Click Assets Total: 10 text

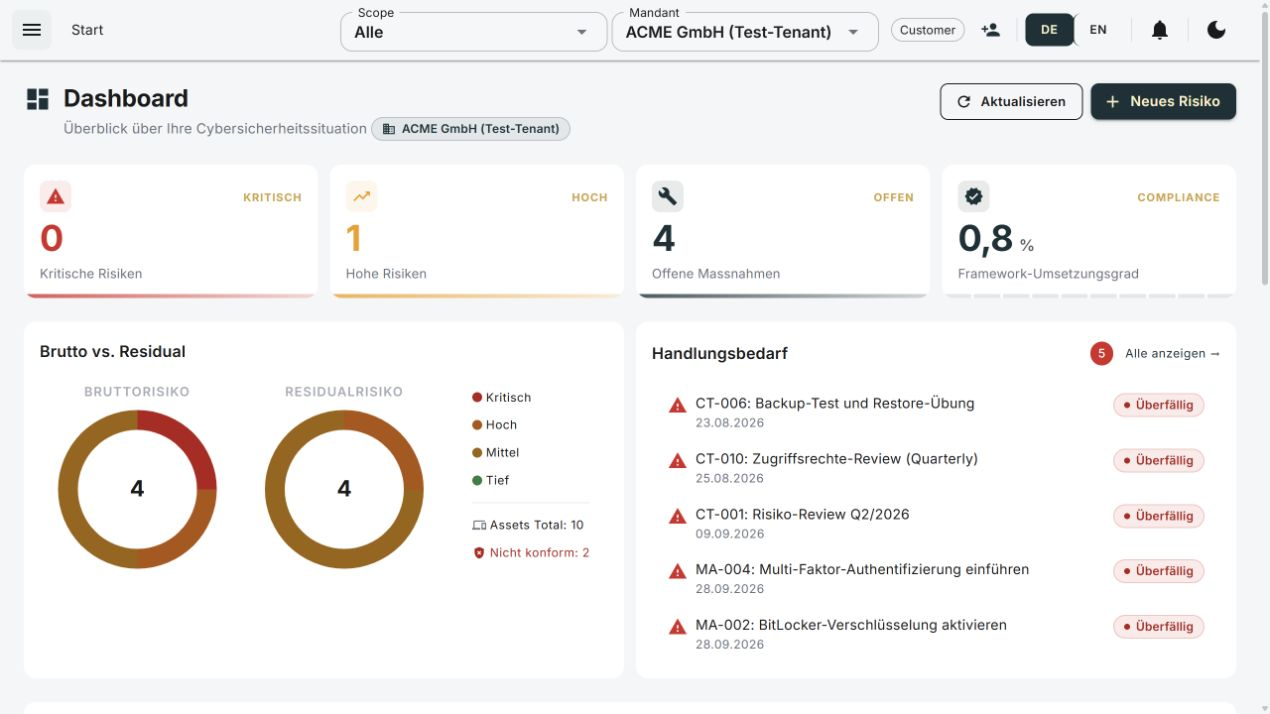point(537,525)
